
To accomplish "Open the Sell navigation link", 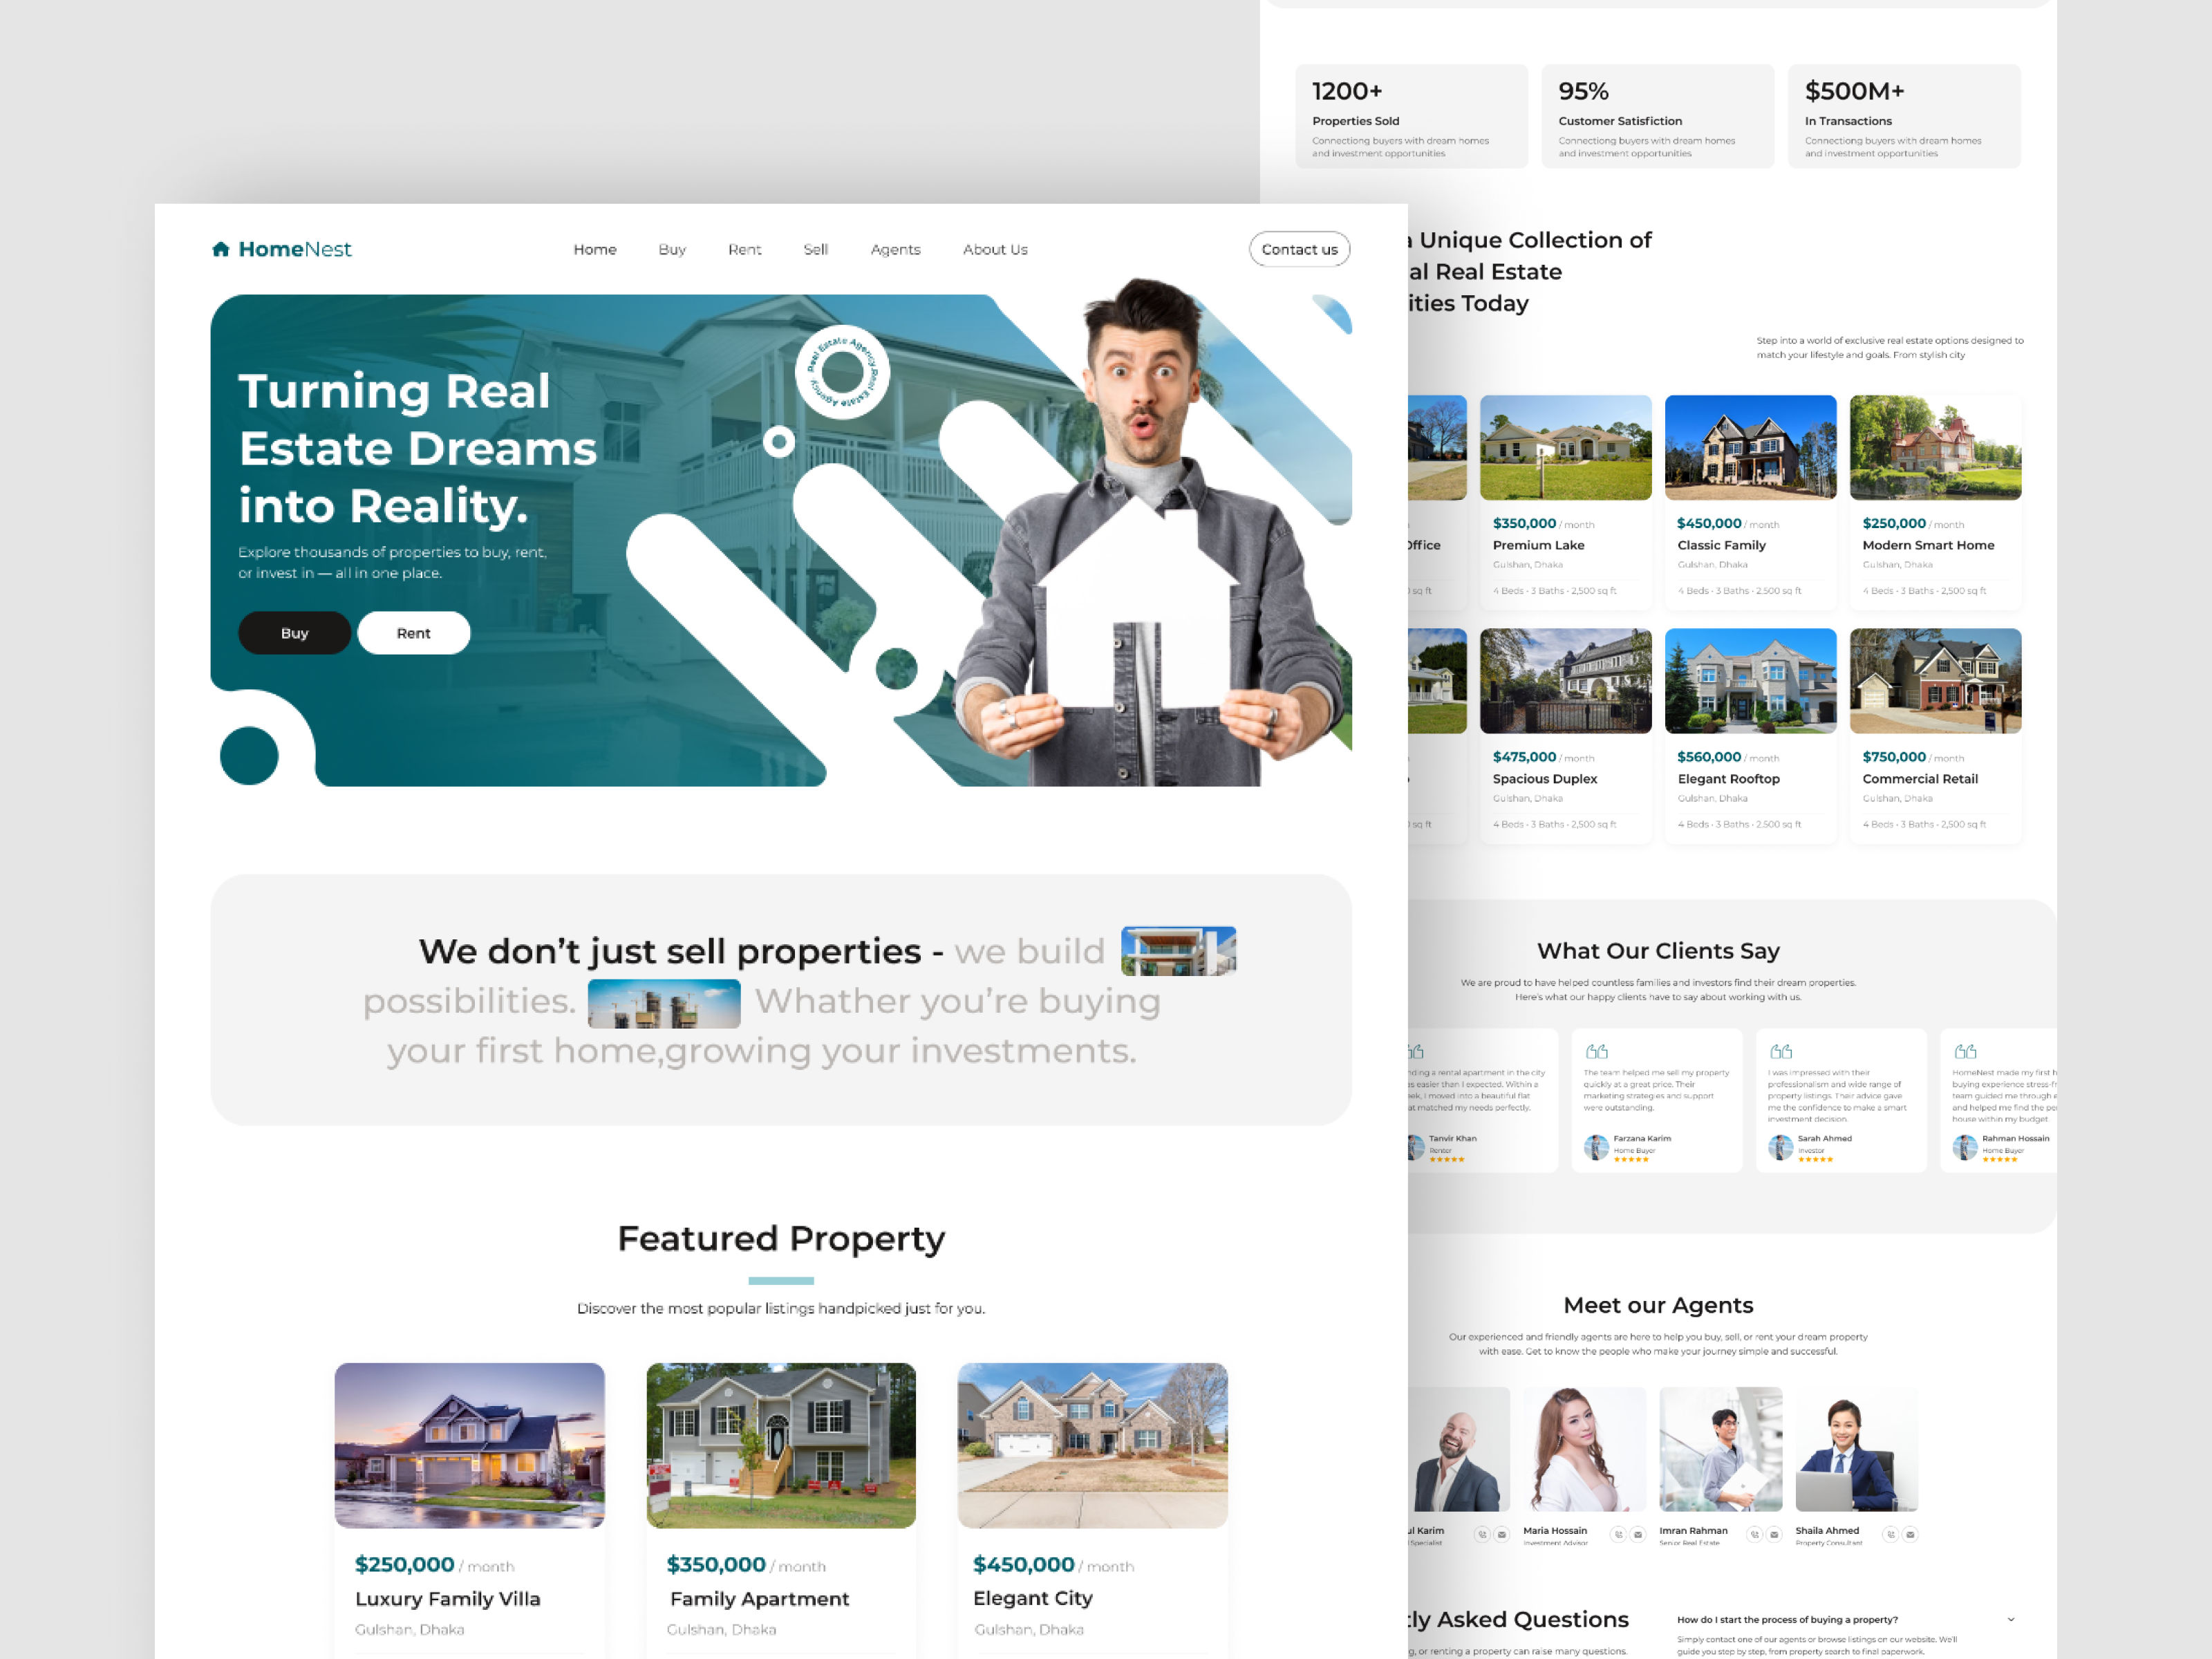I will tap(816, 249).
